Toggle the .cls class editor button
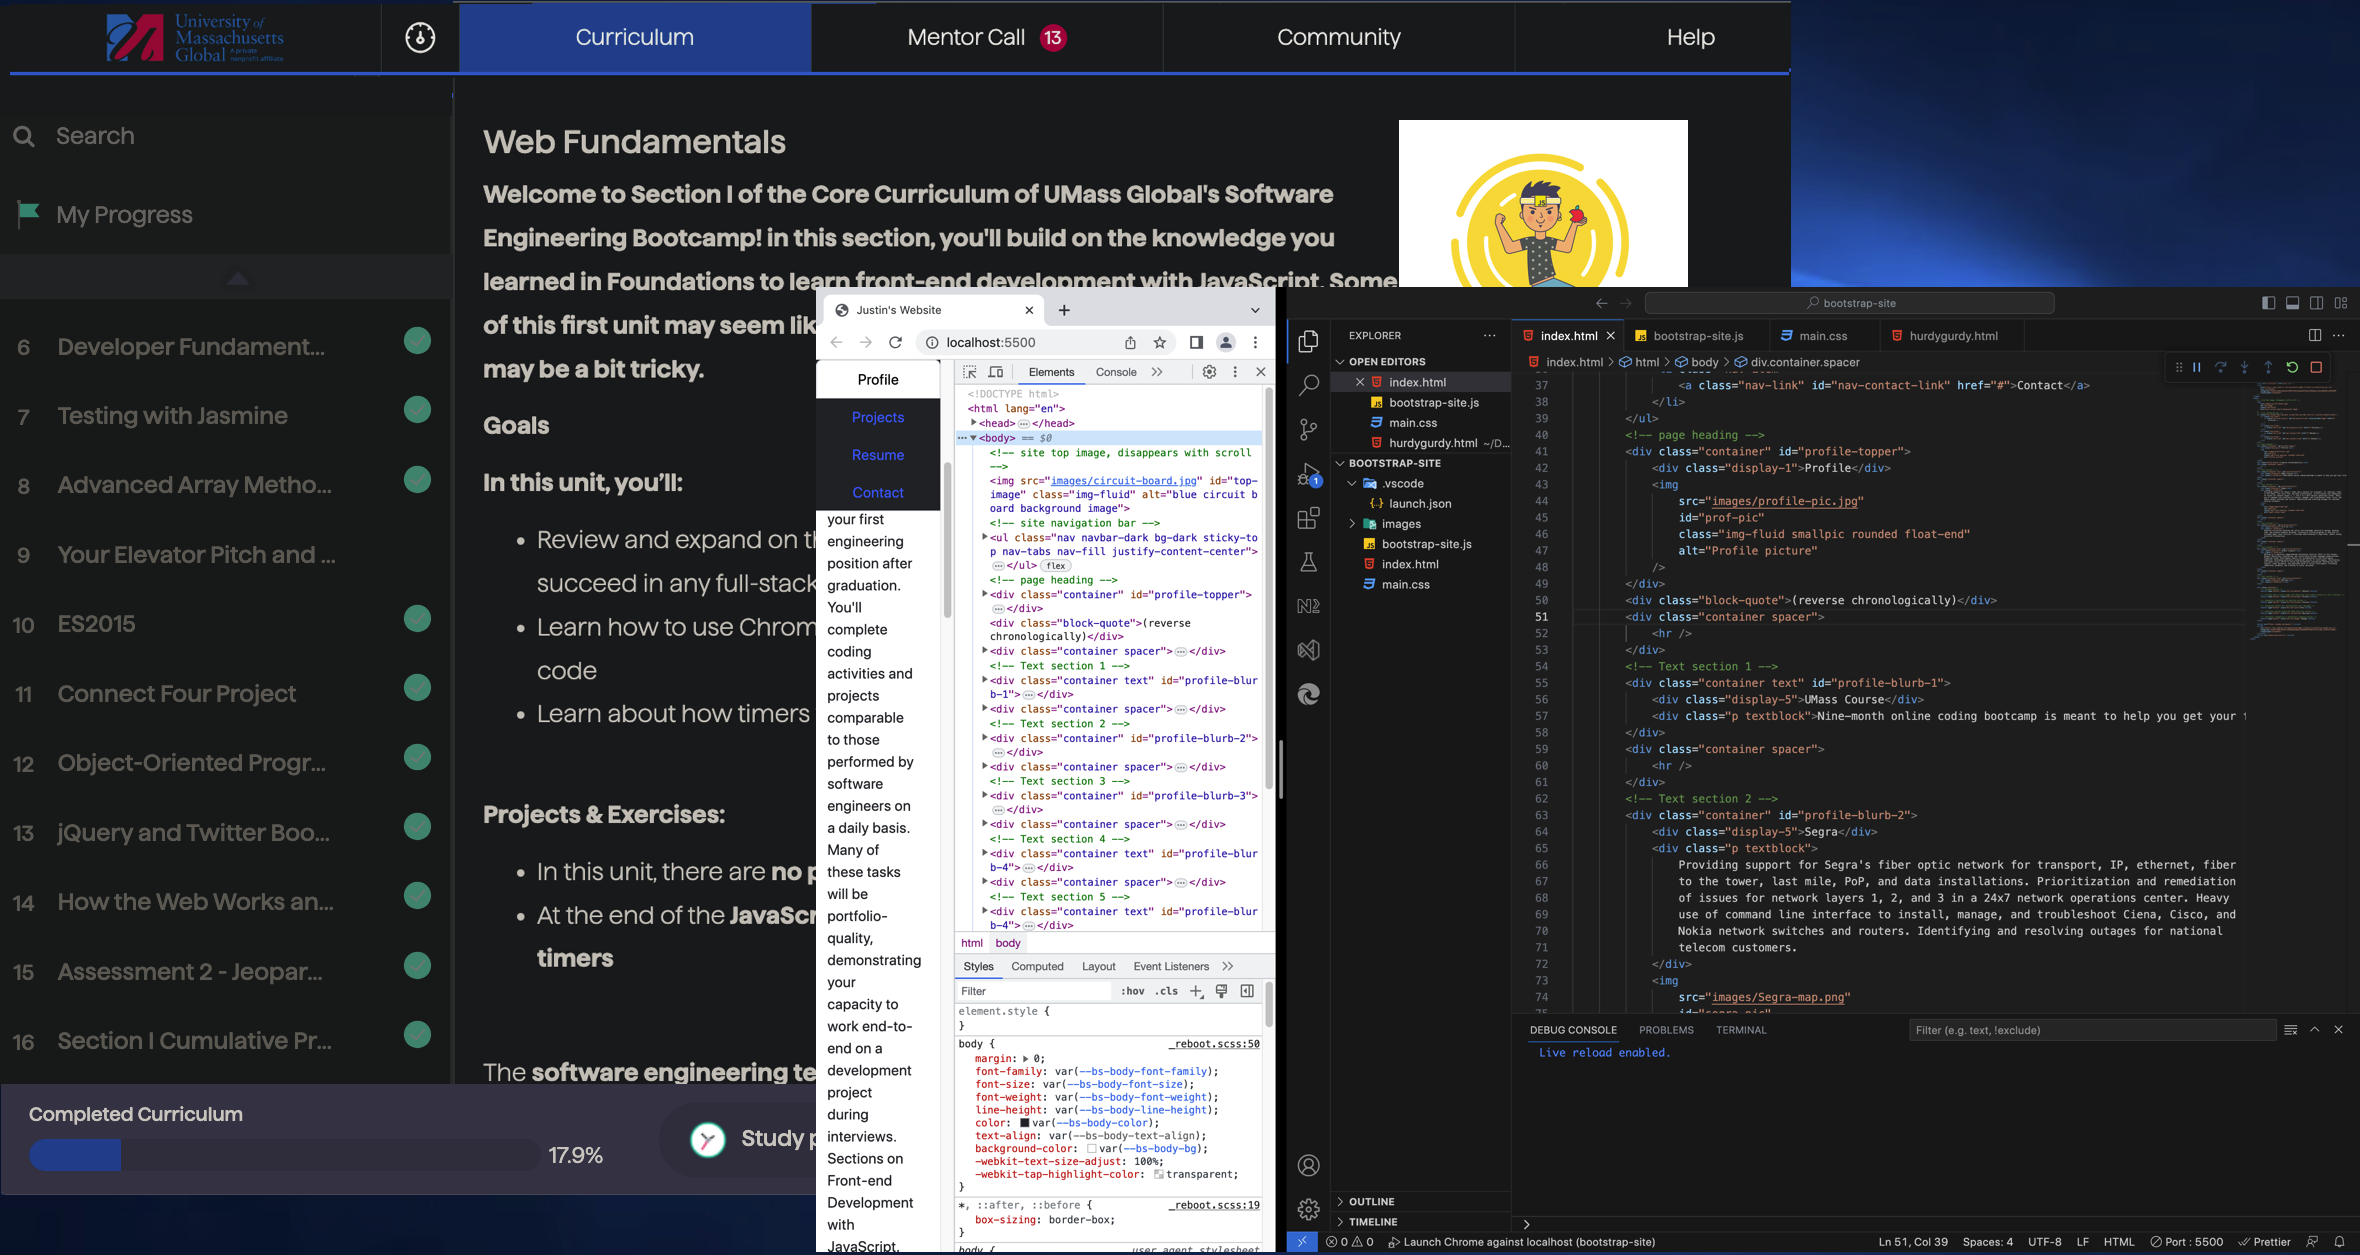Viewport: 2360px width, 1255px height. pyautogui.click(x=1166, y=991)
